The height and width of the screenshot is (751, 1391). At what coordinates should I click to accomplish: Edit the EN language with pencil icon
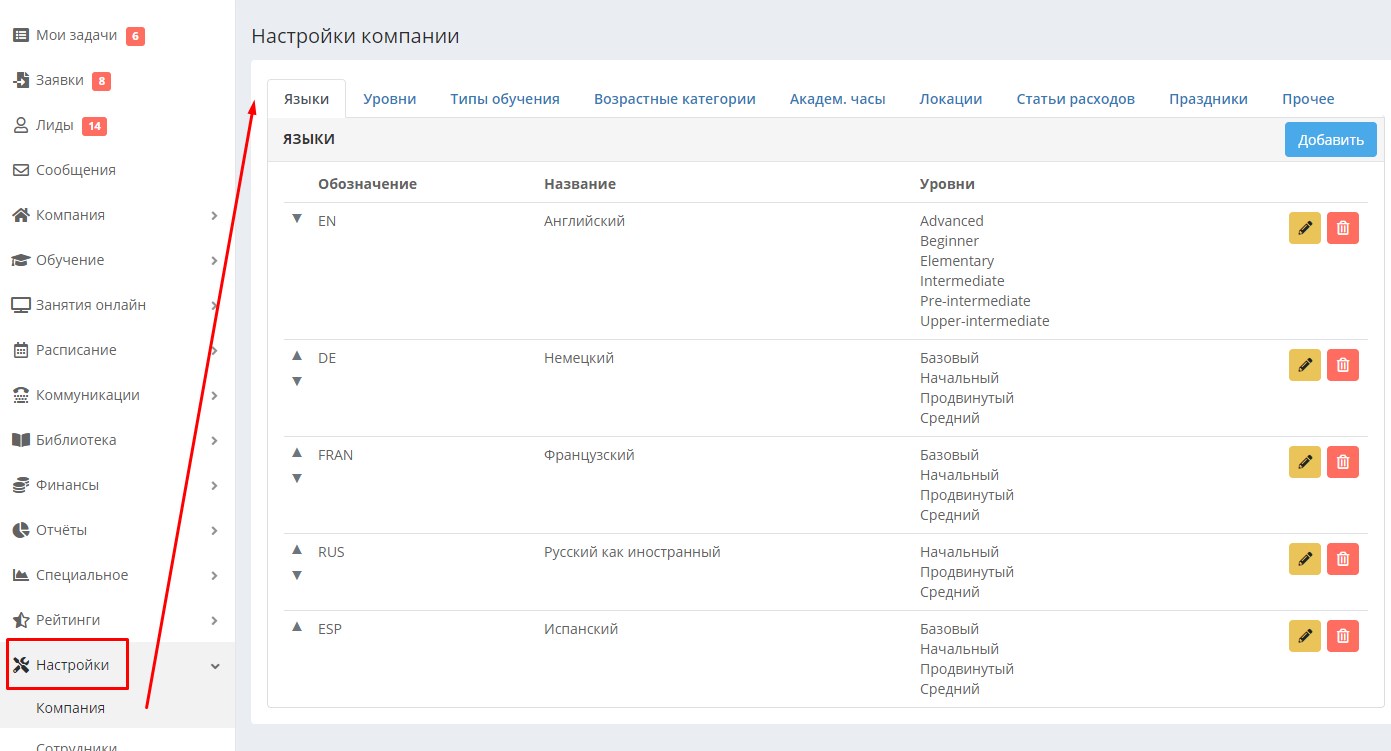(1305, 228)
